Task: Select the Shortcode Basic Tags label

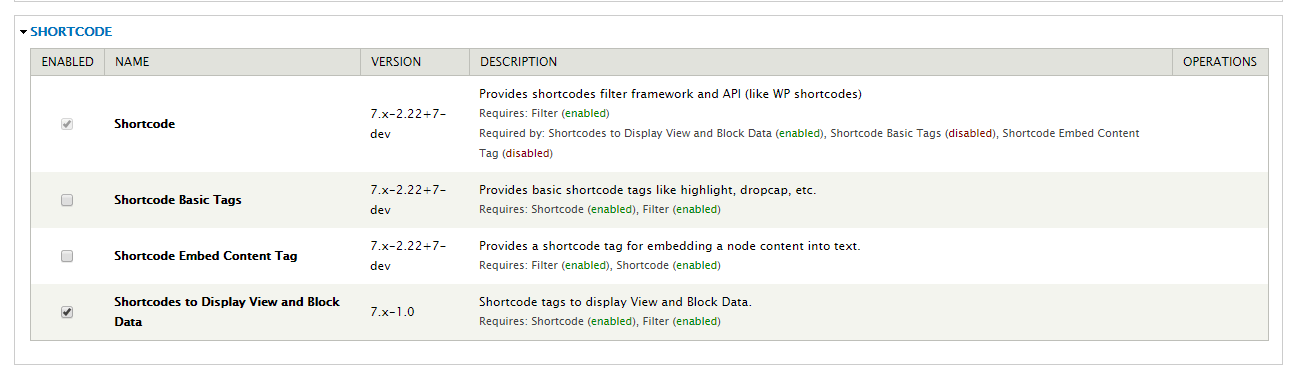Action: [178, 200]
